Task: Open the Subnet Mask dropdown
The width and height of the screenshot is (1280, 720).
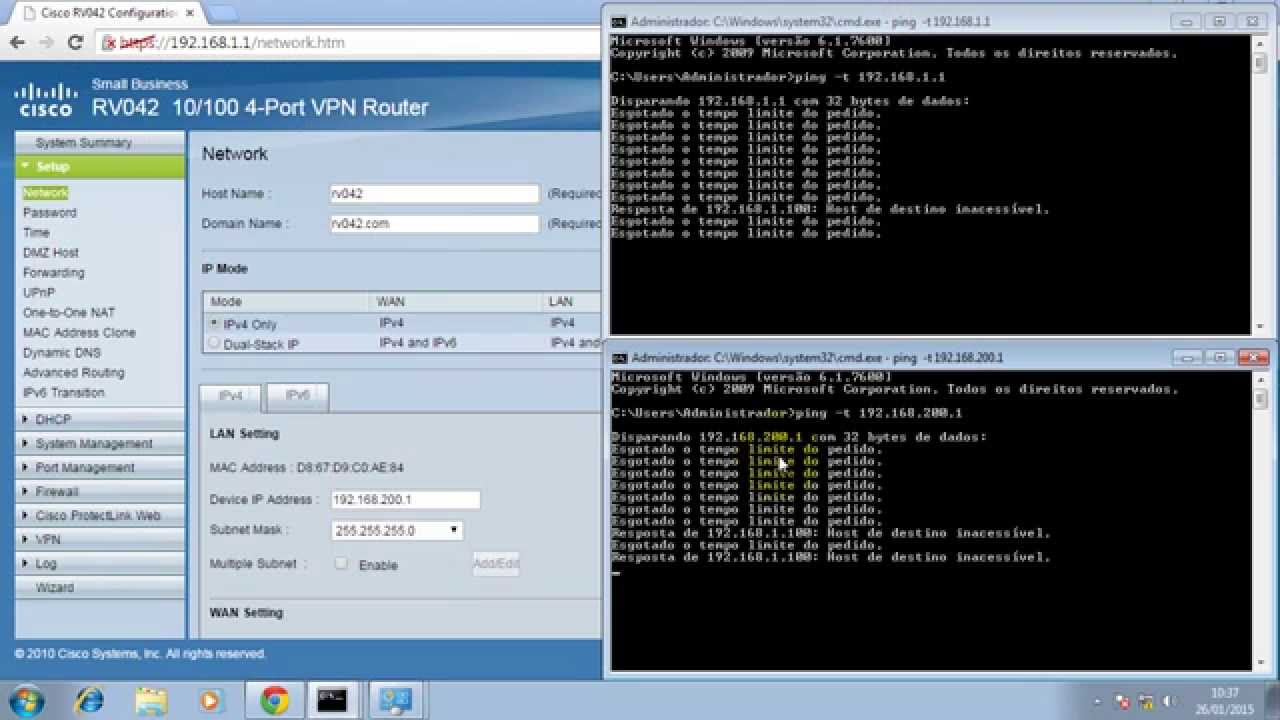Action: [397, 530]
